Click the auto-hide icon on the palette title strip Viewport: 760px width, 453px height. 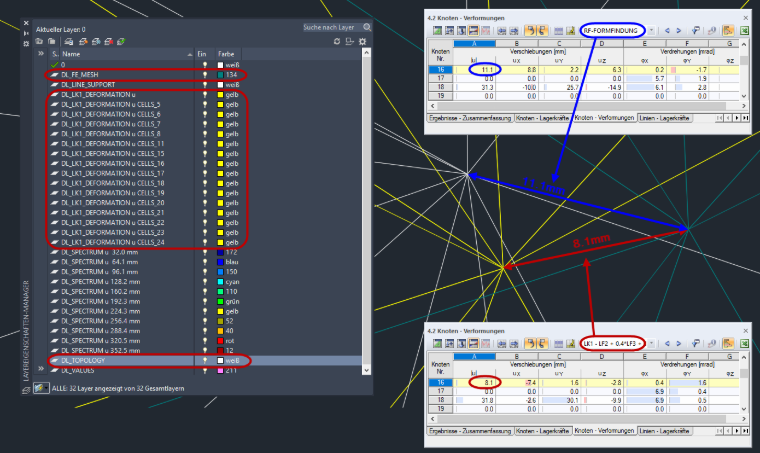pyautogui.click(x=26, y=33)
